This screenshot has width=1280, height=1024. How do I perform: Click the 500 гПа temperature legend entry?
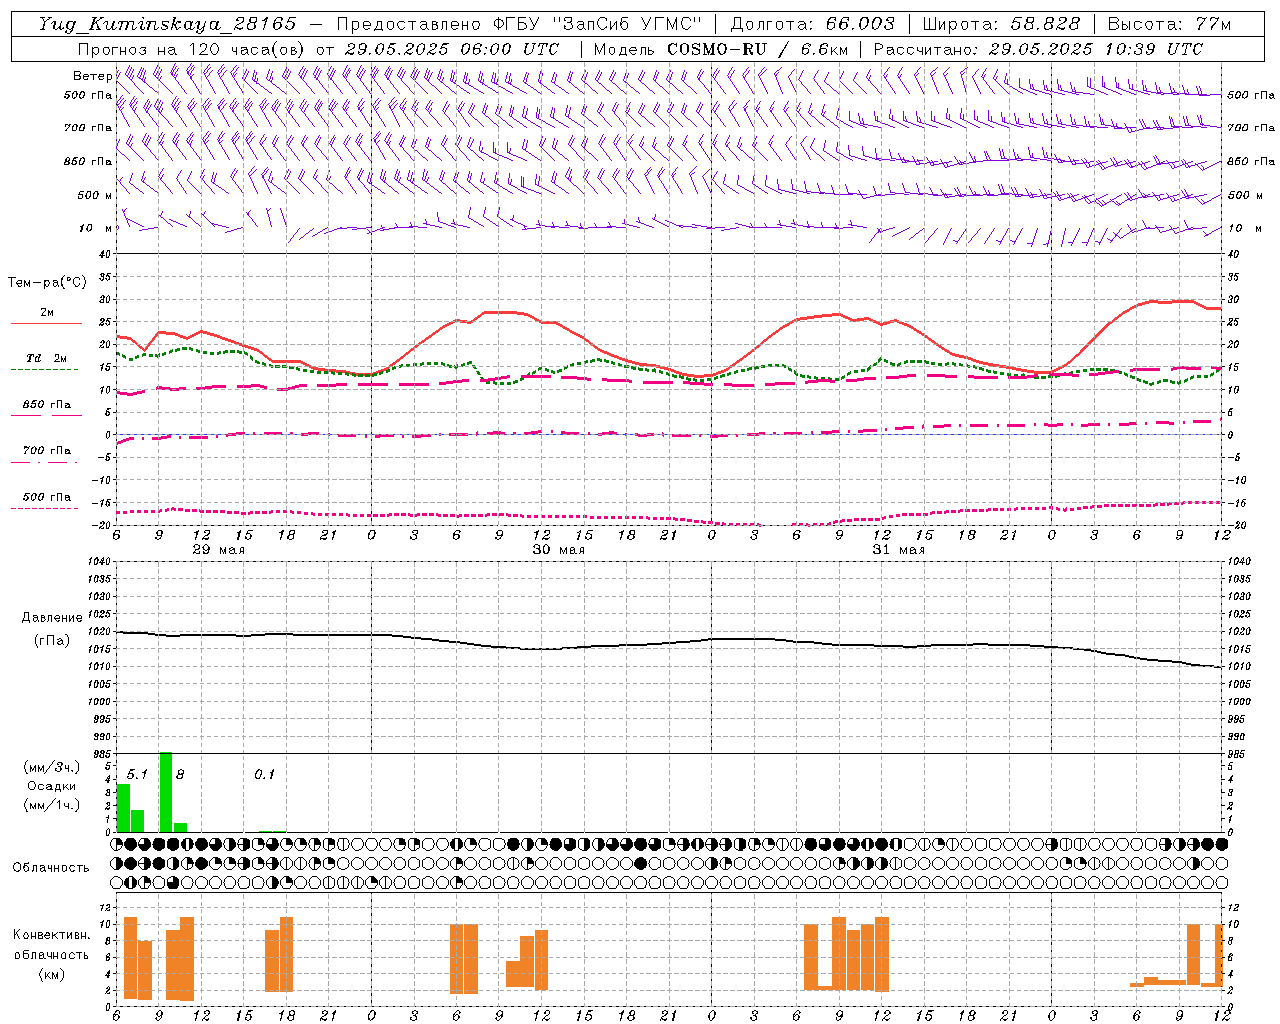click(x=46, y=497)
